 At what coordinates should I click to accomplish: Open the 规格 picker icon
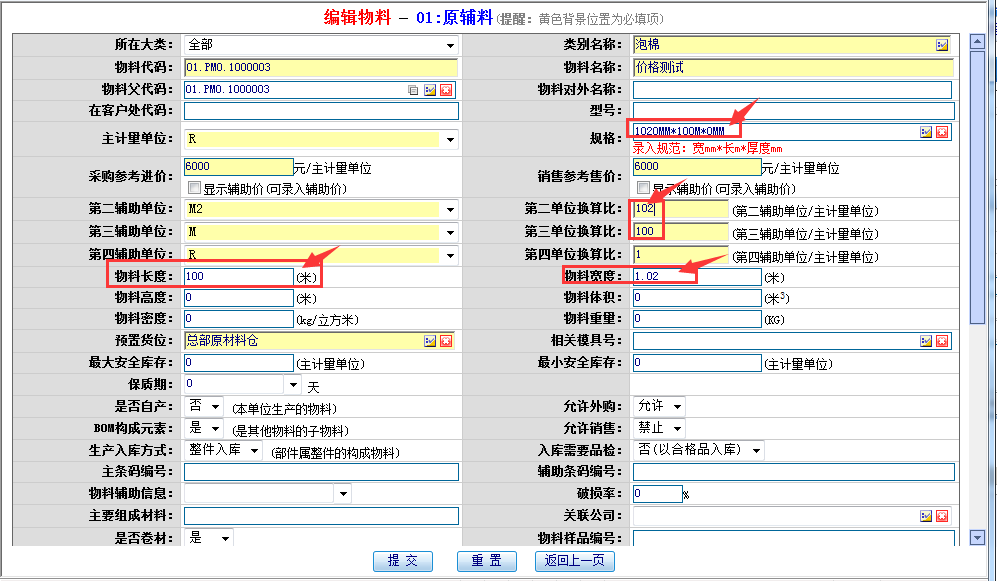click(x=926, y=132)
